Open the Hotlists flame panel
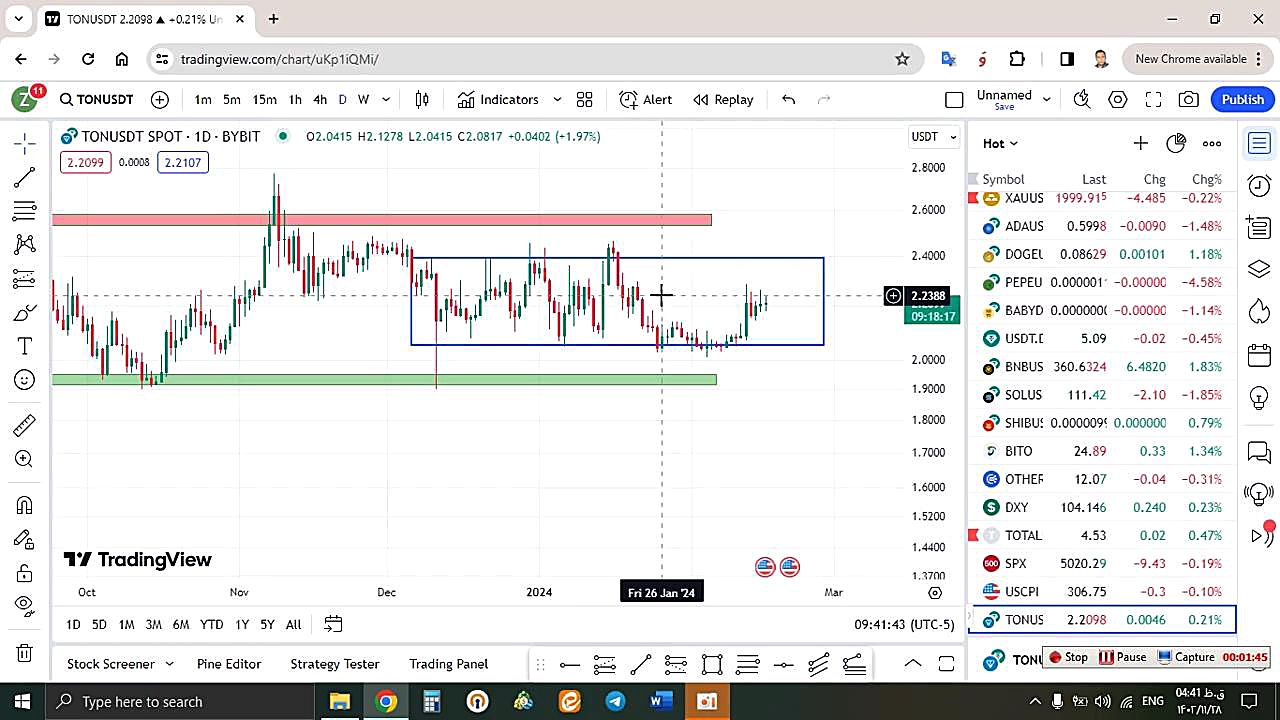Image resolution: width=1280 pixels, height=720 pixels. tap(1259, 311)
